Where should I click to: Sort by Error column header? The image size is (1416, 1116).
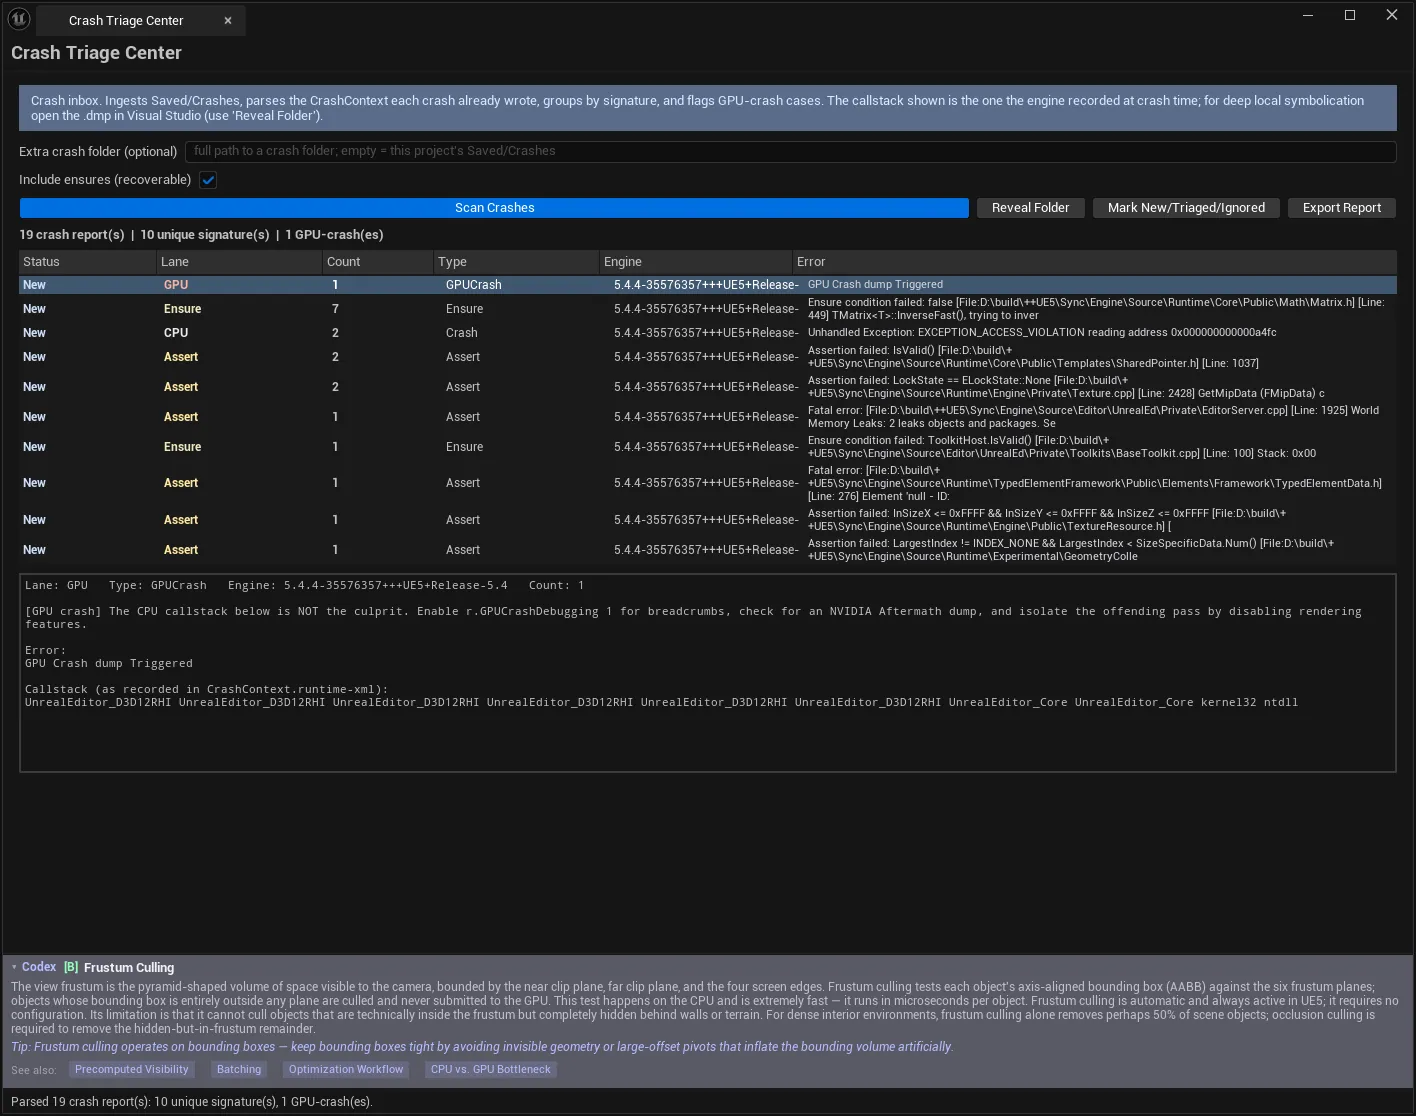pyautogui.click(x=1094, y=262)
